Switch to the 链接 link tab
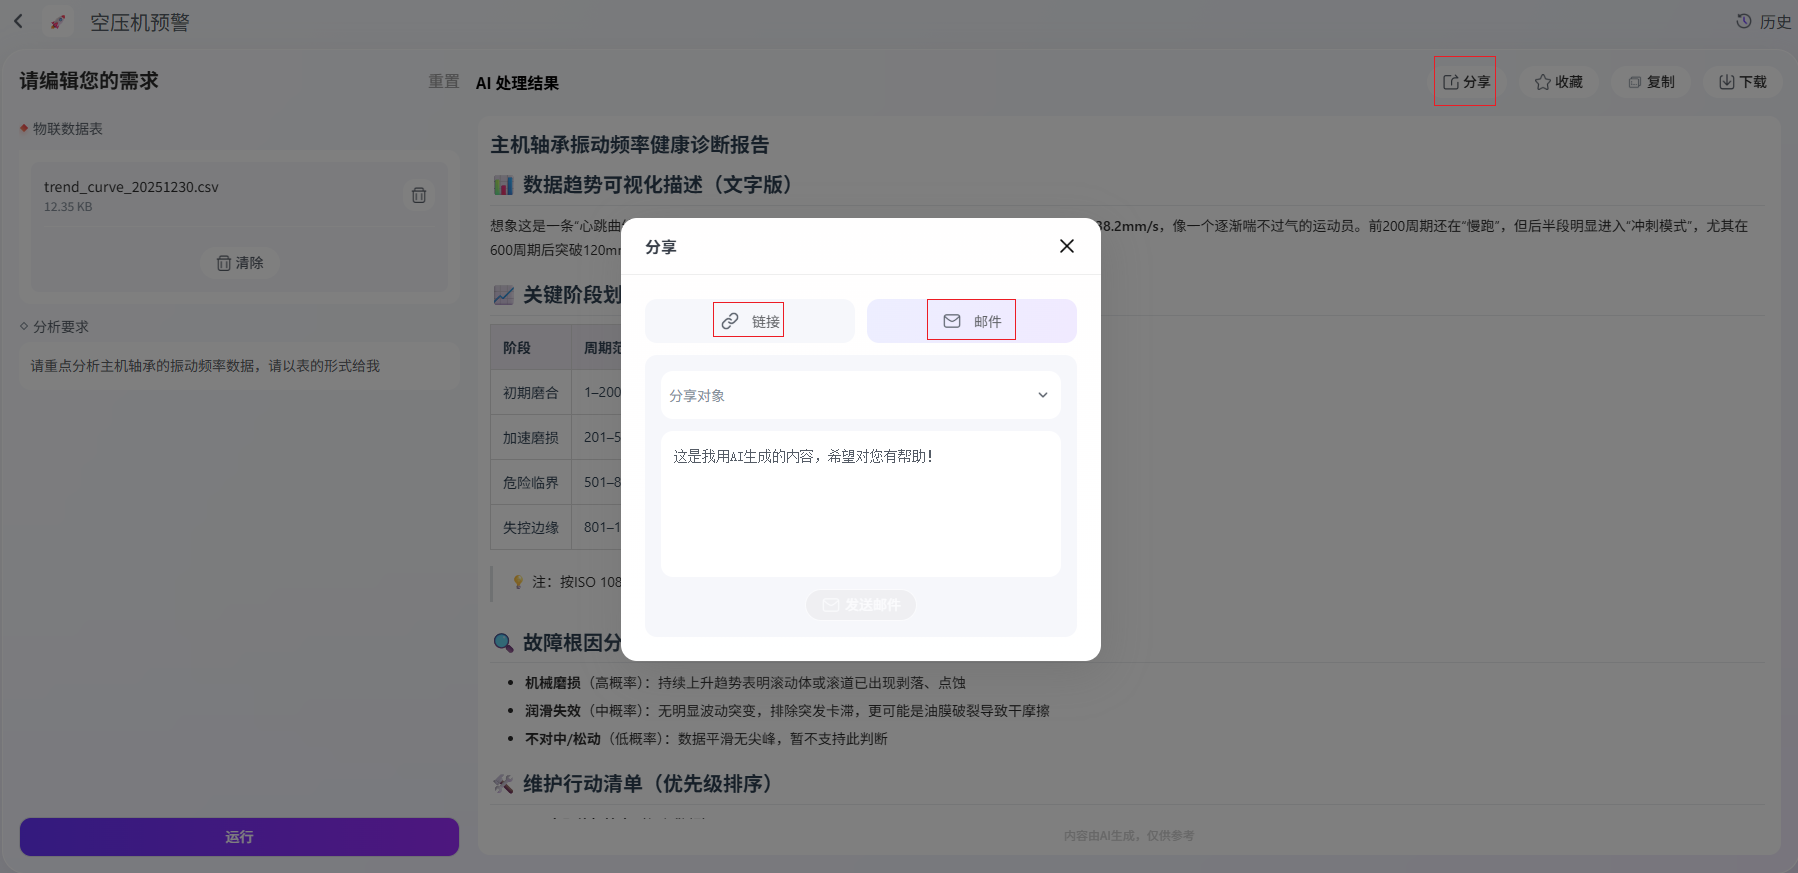This screenshot has height=873, width=1798. pyautogui.click(x=750, y=321)
